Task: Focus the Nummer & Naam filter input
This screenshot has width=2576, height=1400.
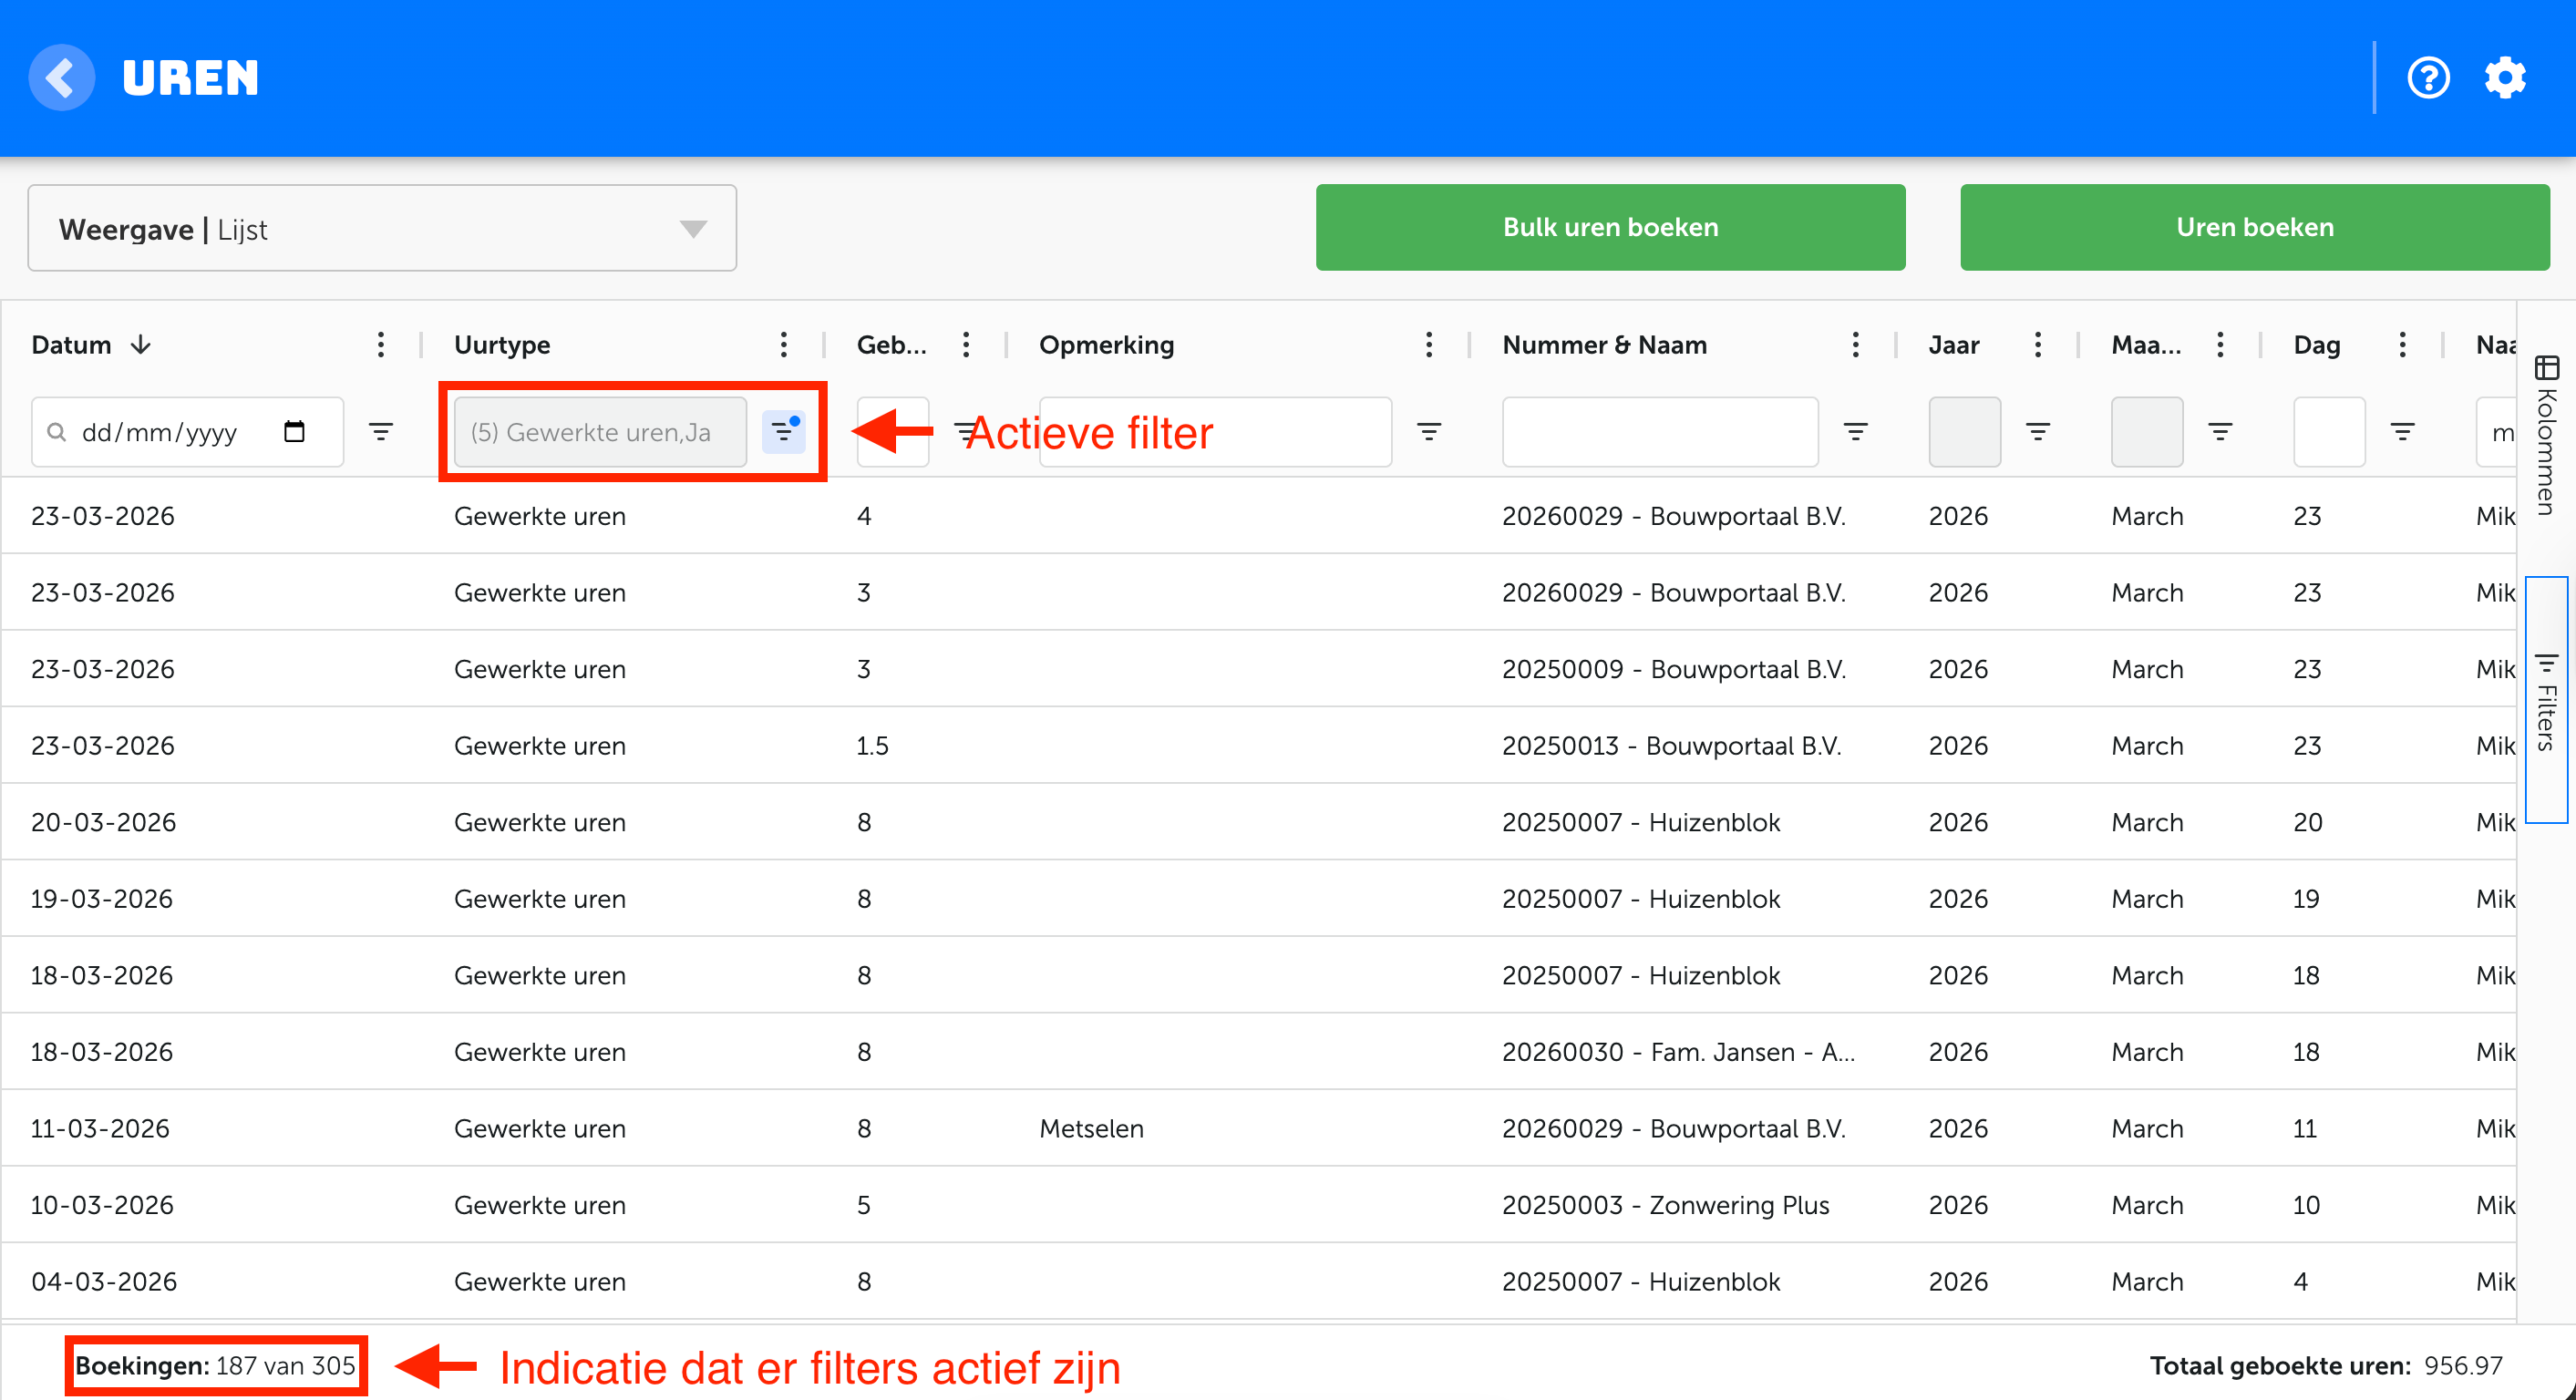Action: [x=1660, y=431]
